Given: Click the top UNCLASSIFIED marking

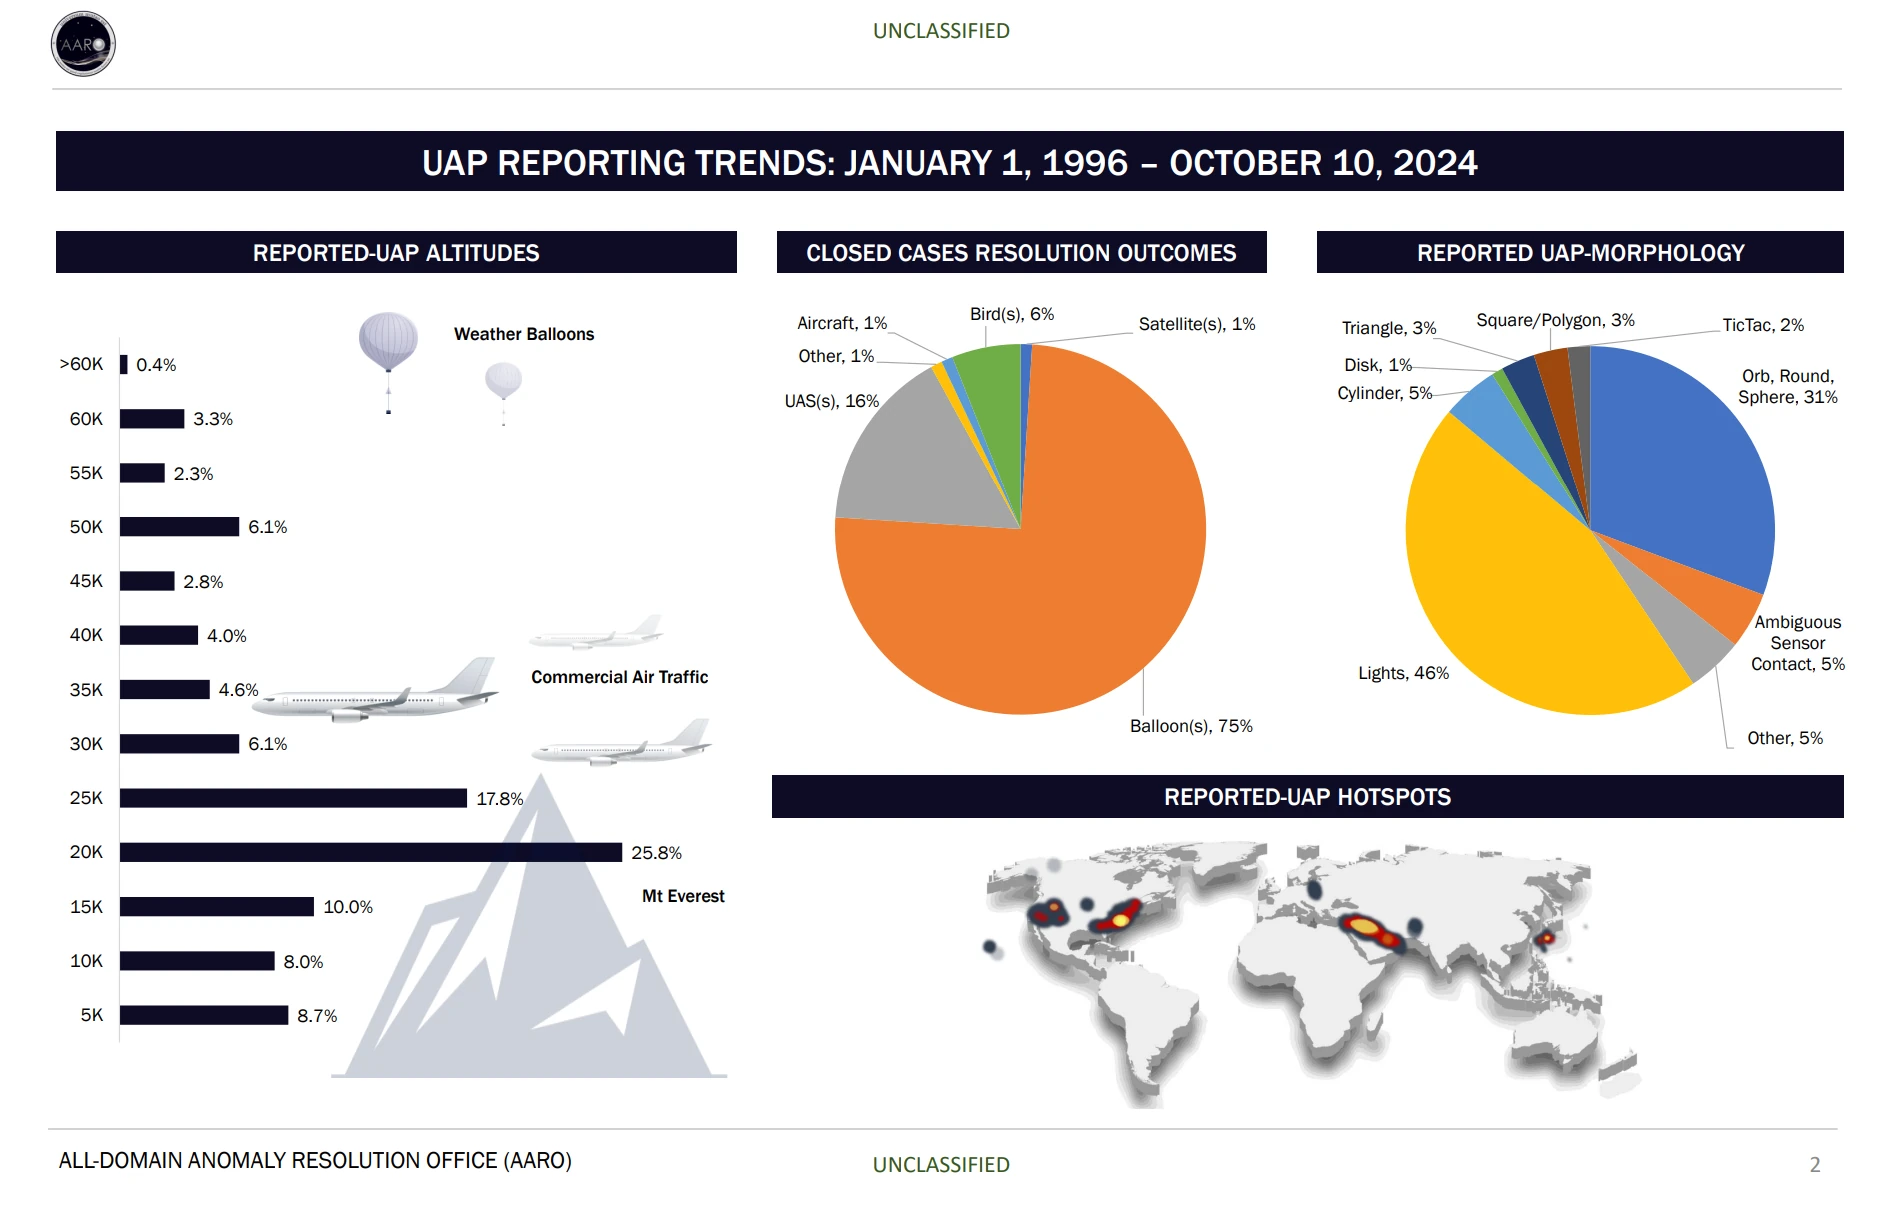Looking at the screenshot, I should pyautogui.click(x=941, y=31).
